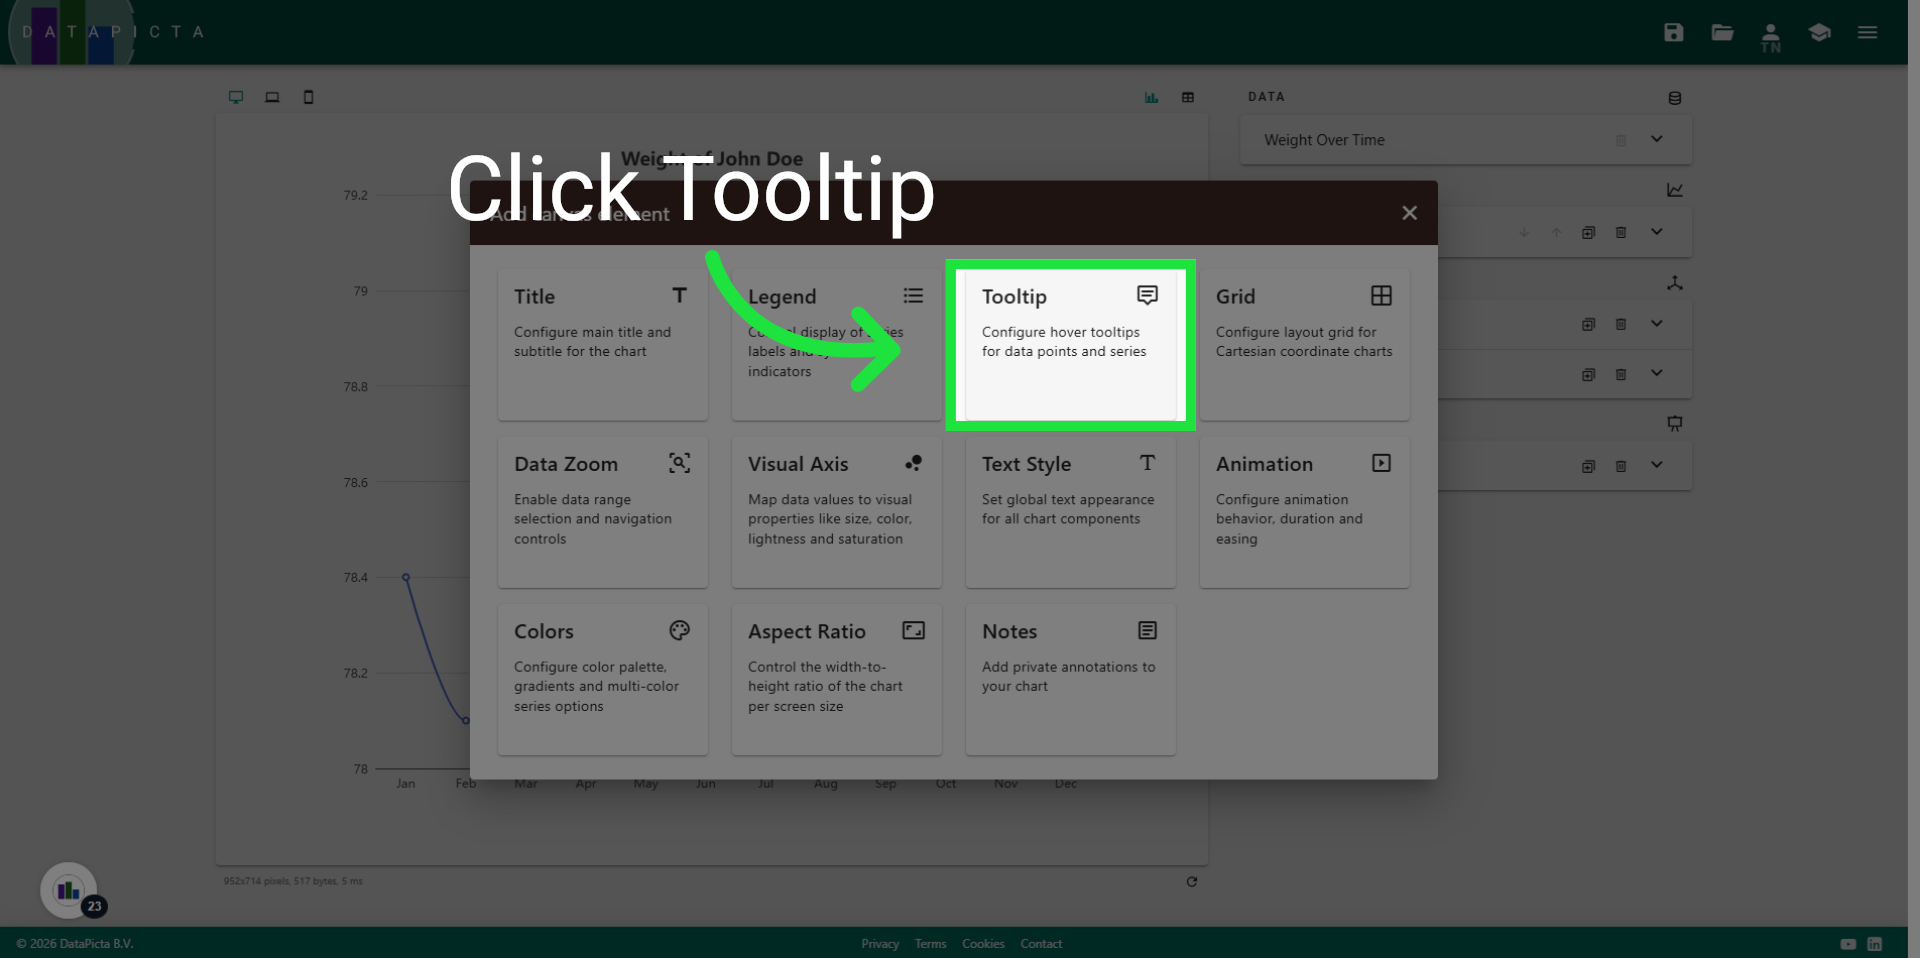The image size is (1920, 958).
Task: Open the folder icon in the top toolbar
Action: (1722, 32)
